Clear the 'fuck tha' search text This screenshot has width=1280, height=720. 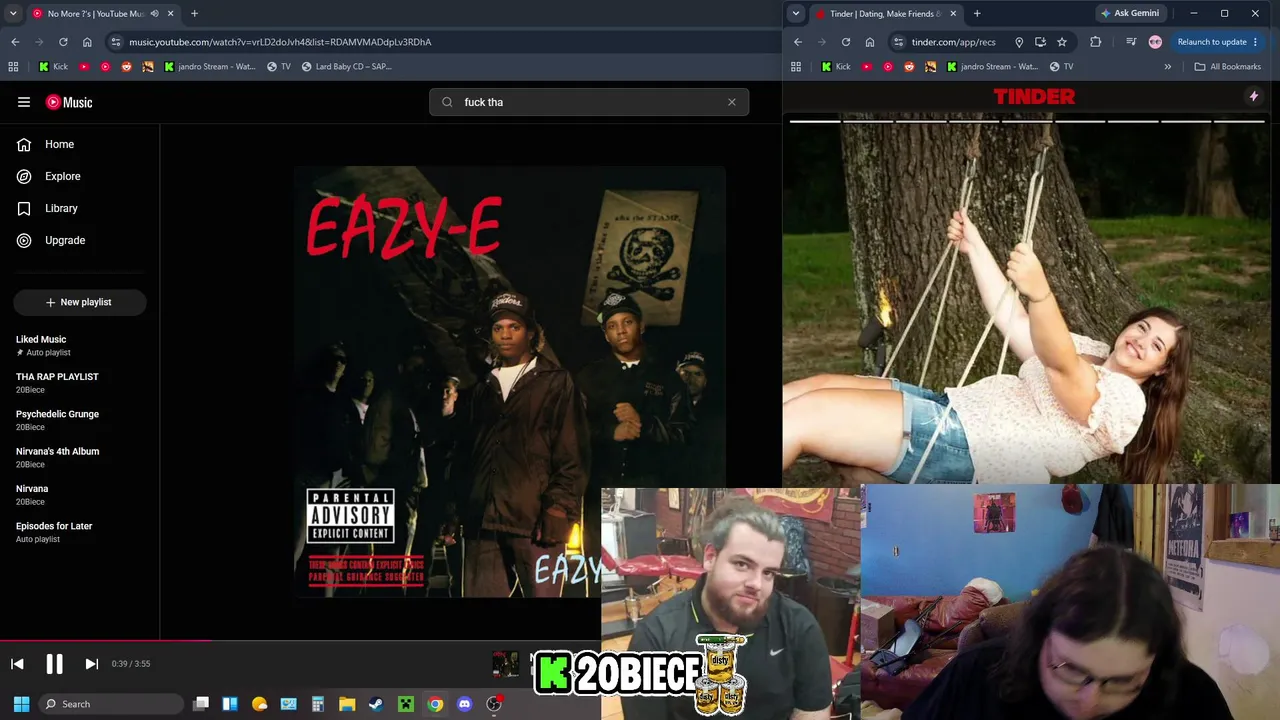[732, 102]
